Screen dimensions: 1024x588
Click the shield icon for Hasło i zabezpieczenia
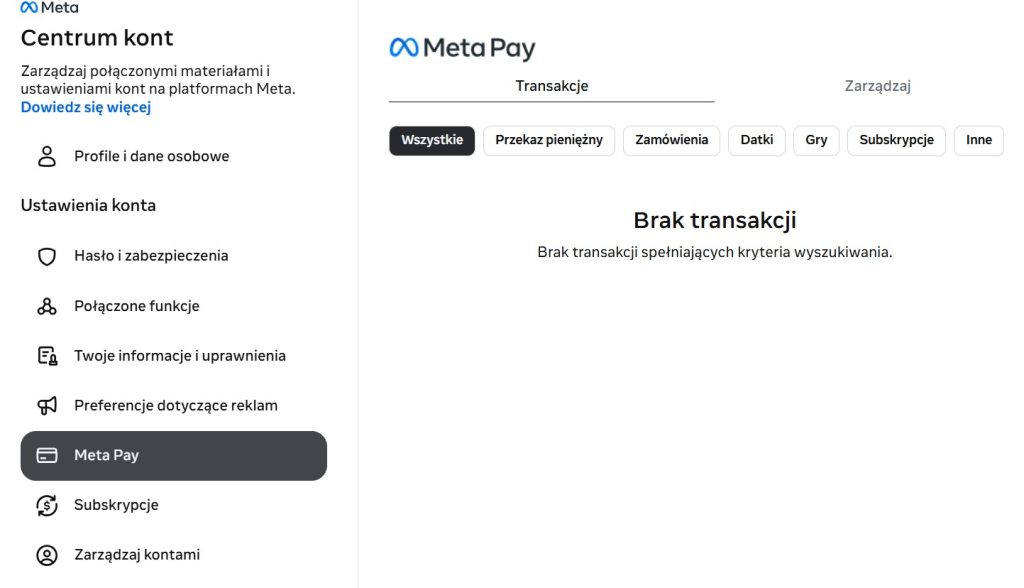47,256
